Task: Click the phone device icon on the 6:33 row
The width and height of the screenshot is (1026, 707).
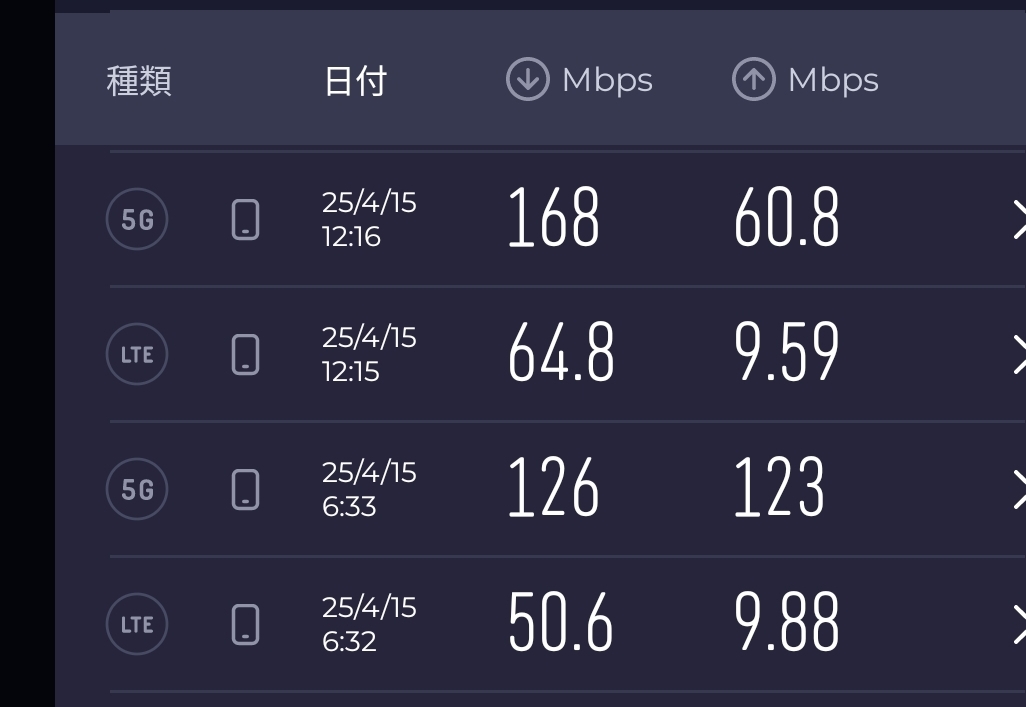Action: [245, 489]
